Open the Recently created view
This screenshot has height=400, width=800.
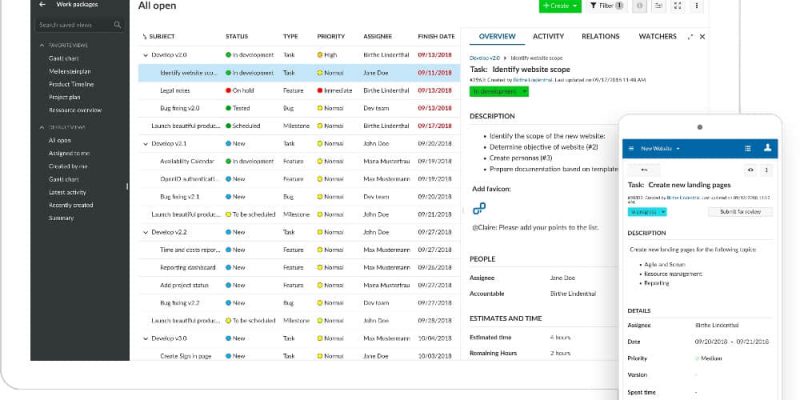point(71,205)
